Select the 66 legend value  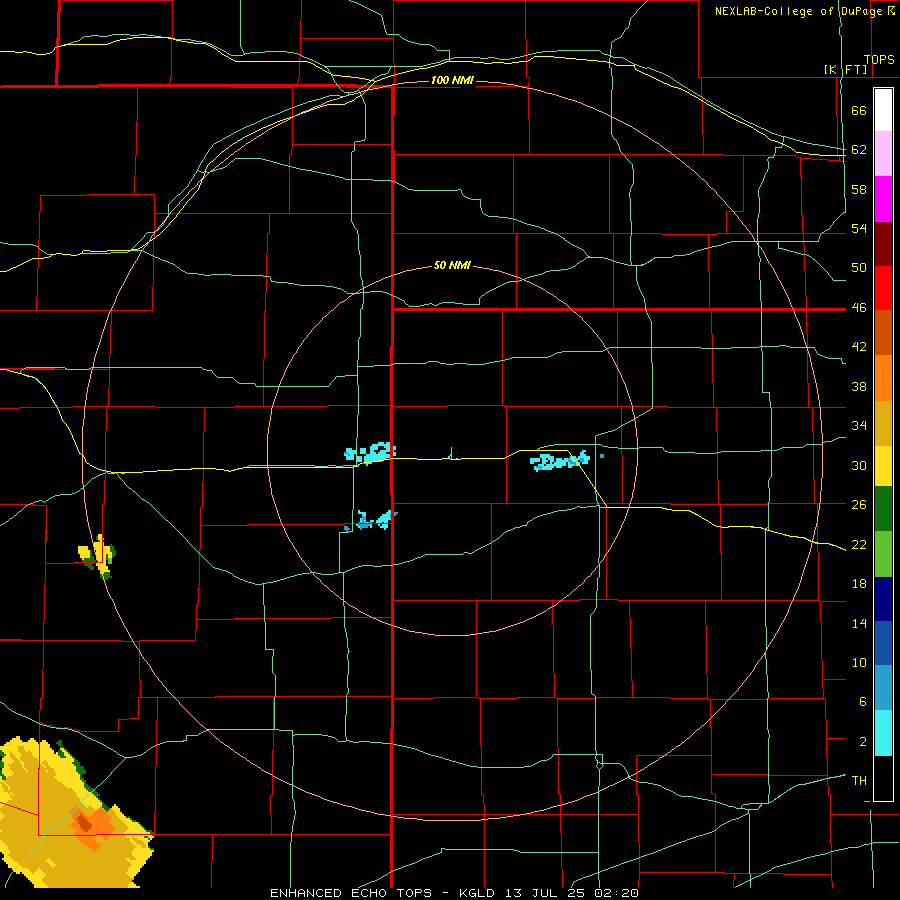(859, 111)
